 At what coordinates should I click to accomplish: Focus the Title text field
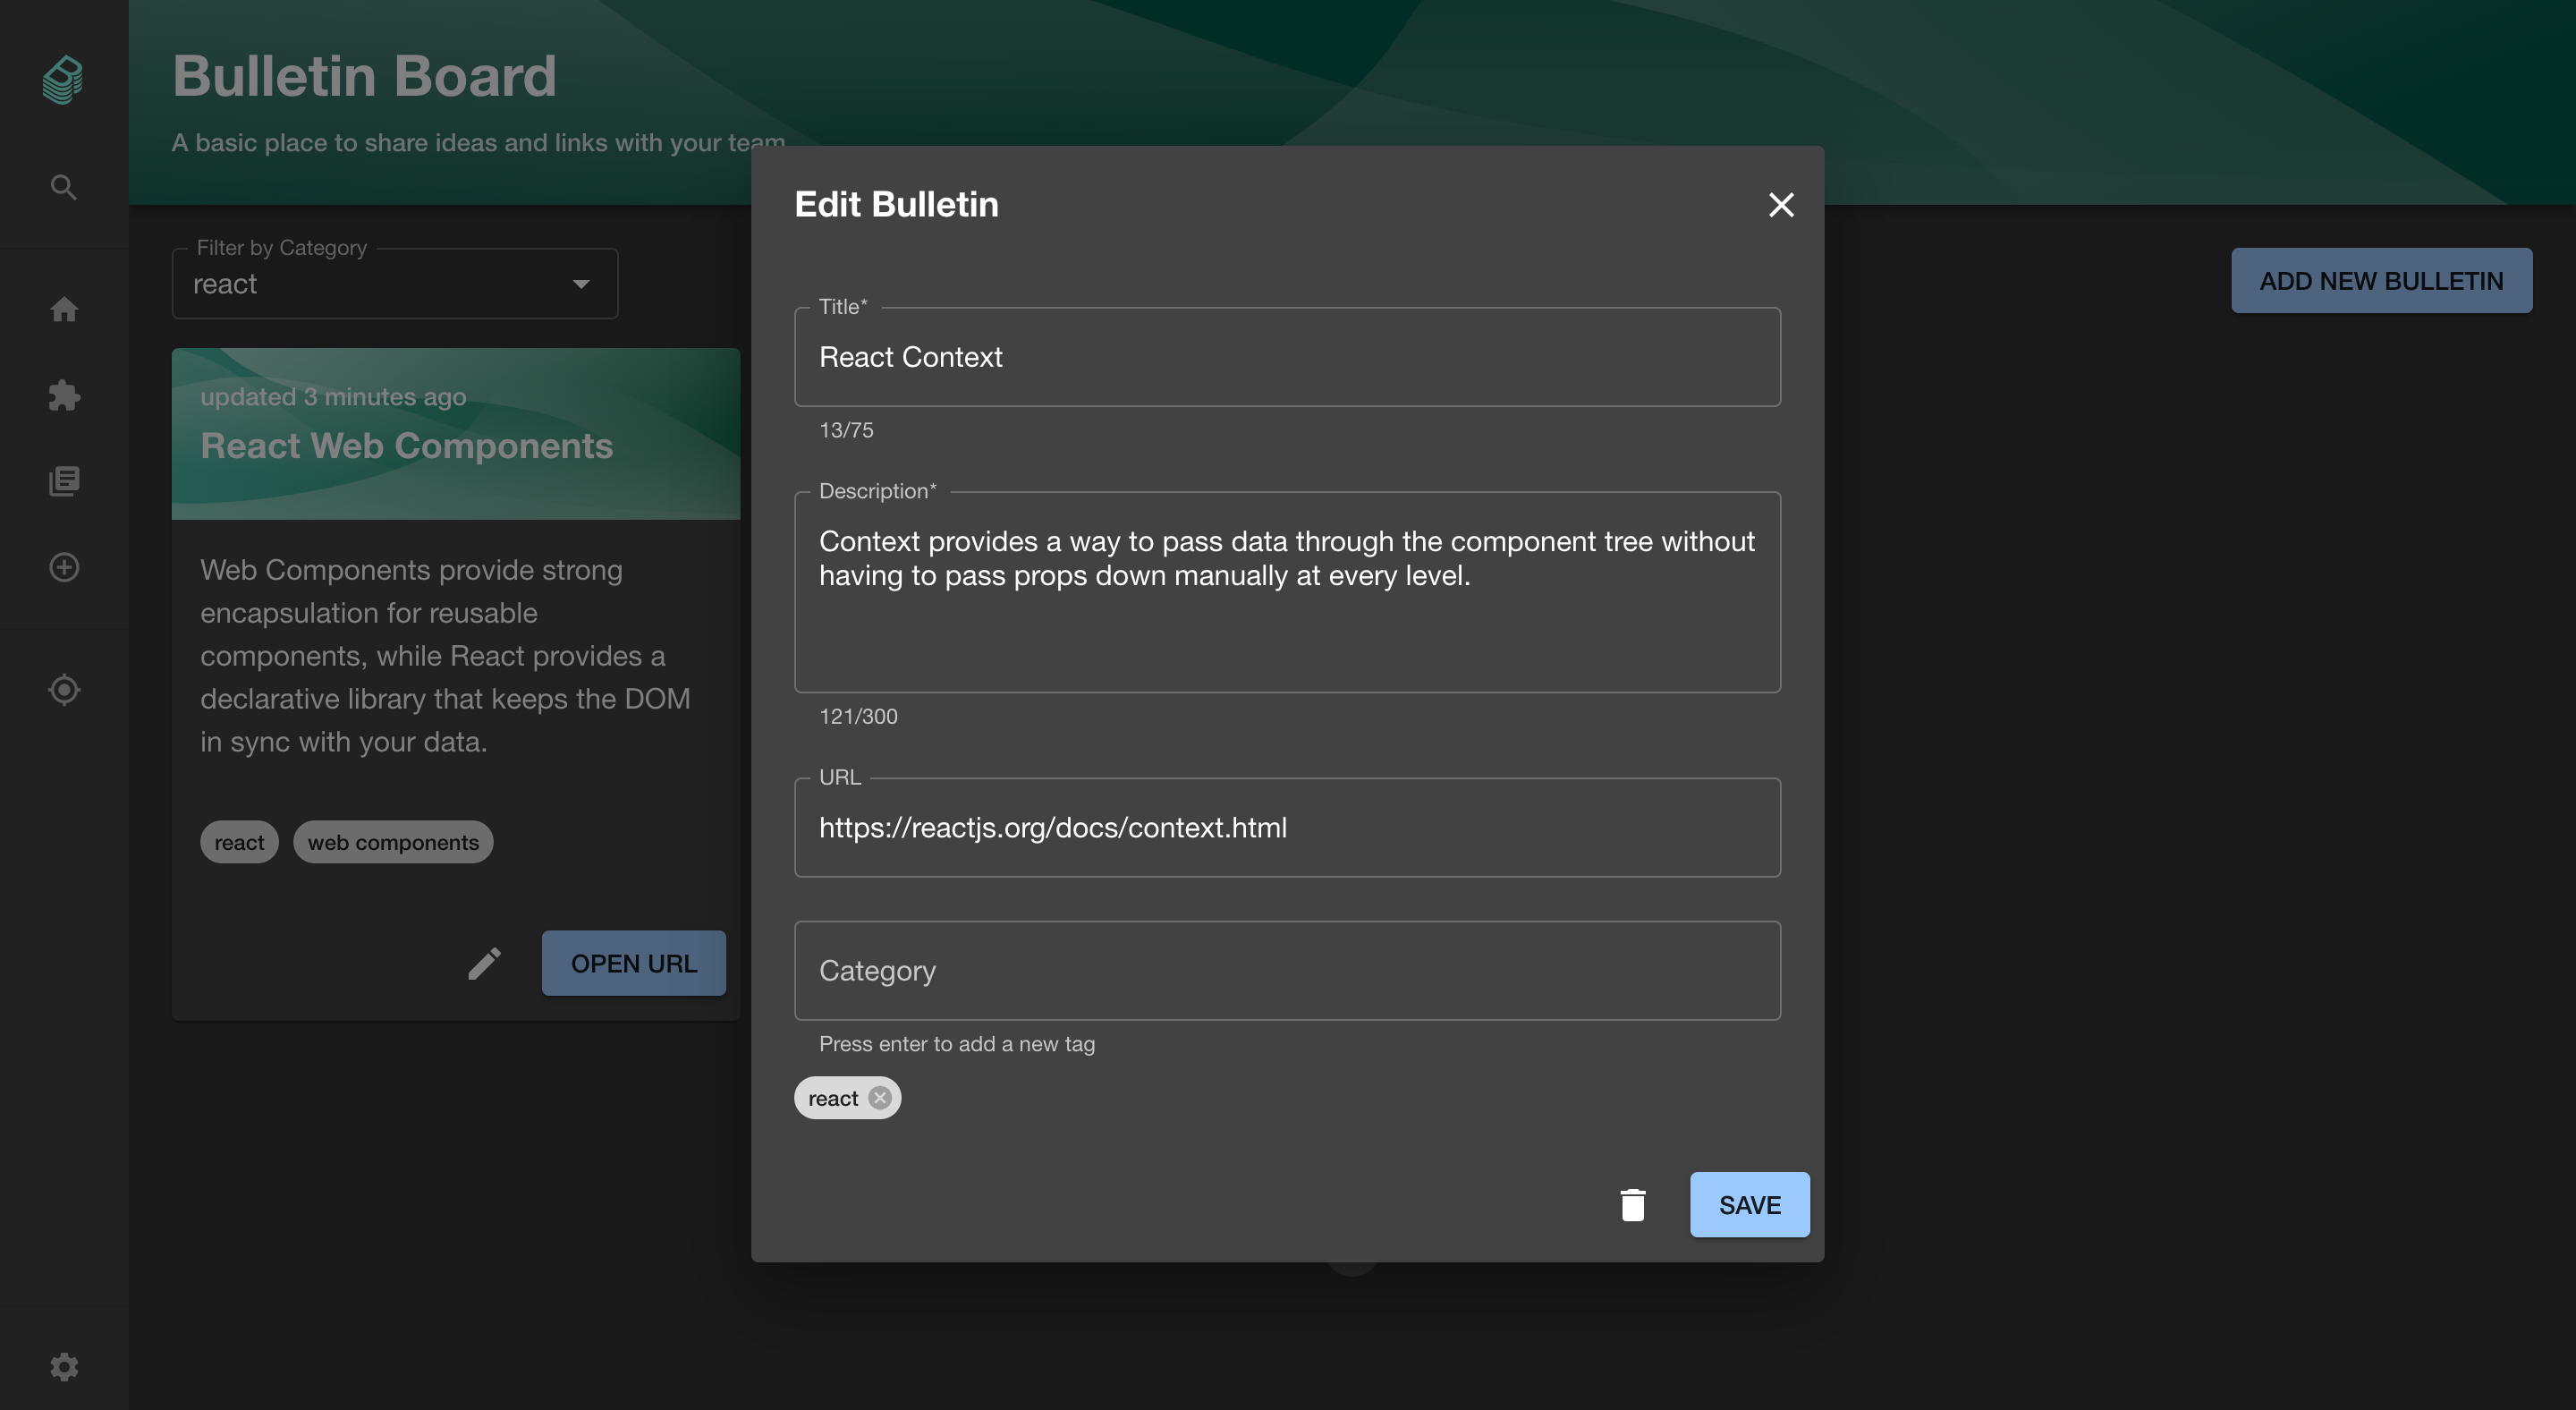tap(1286, 357)
